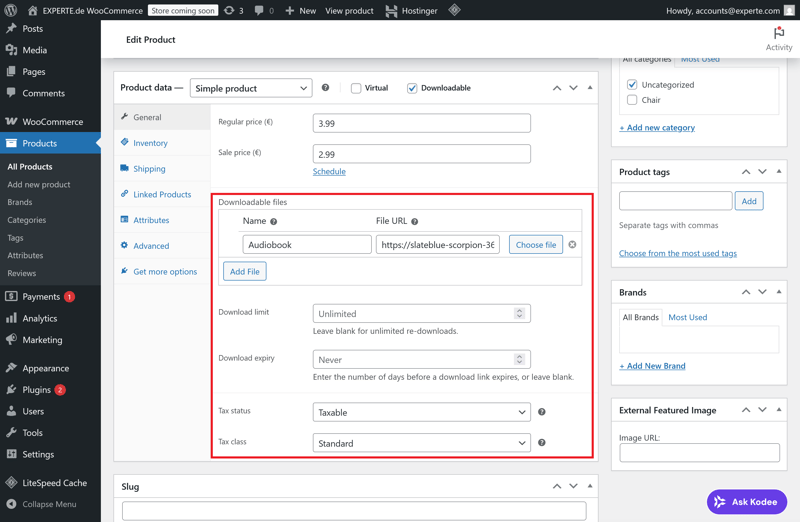Click the Schedule sale price link
Viewport: 800px width, 522px height.
pyautogui.click(x=329, y=172)
